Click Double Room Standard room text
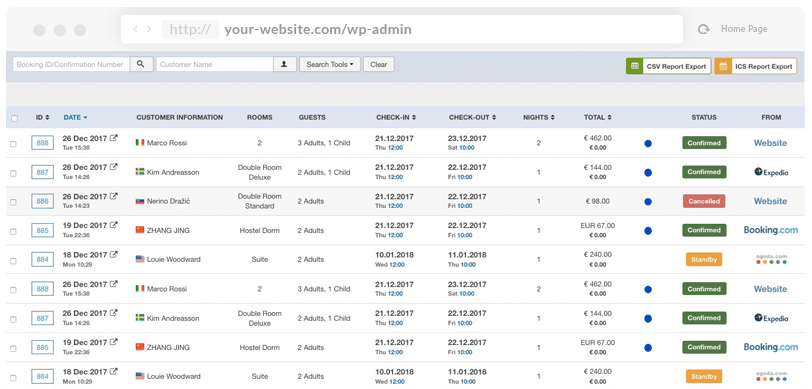Image resolution: width=812 pixels, height=389 pixels. (259, 201)
